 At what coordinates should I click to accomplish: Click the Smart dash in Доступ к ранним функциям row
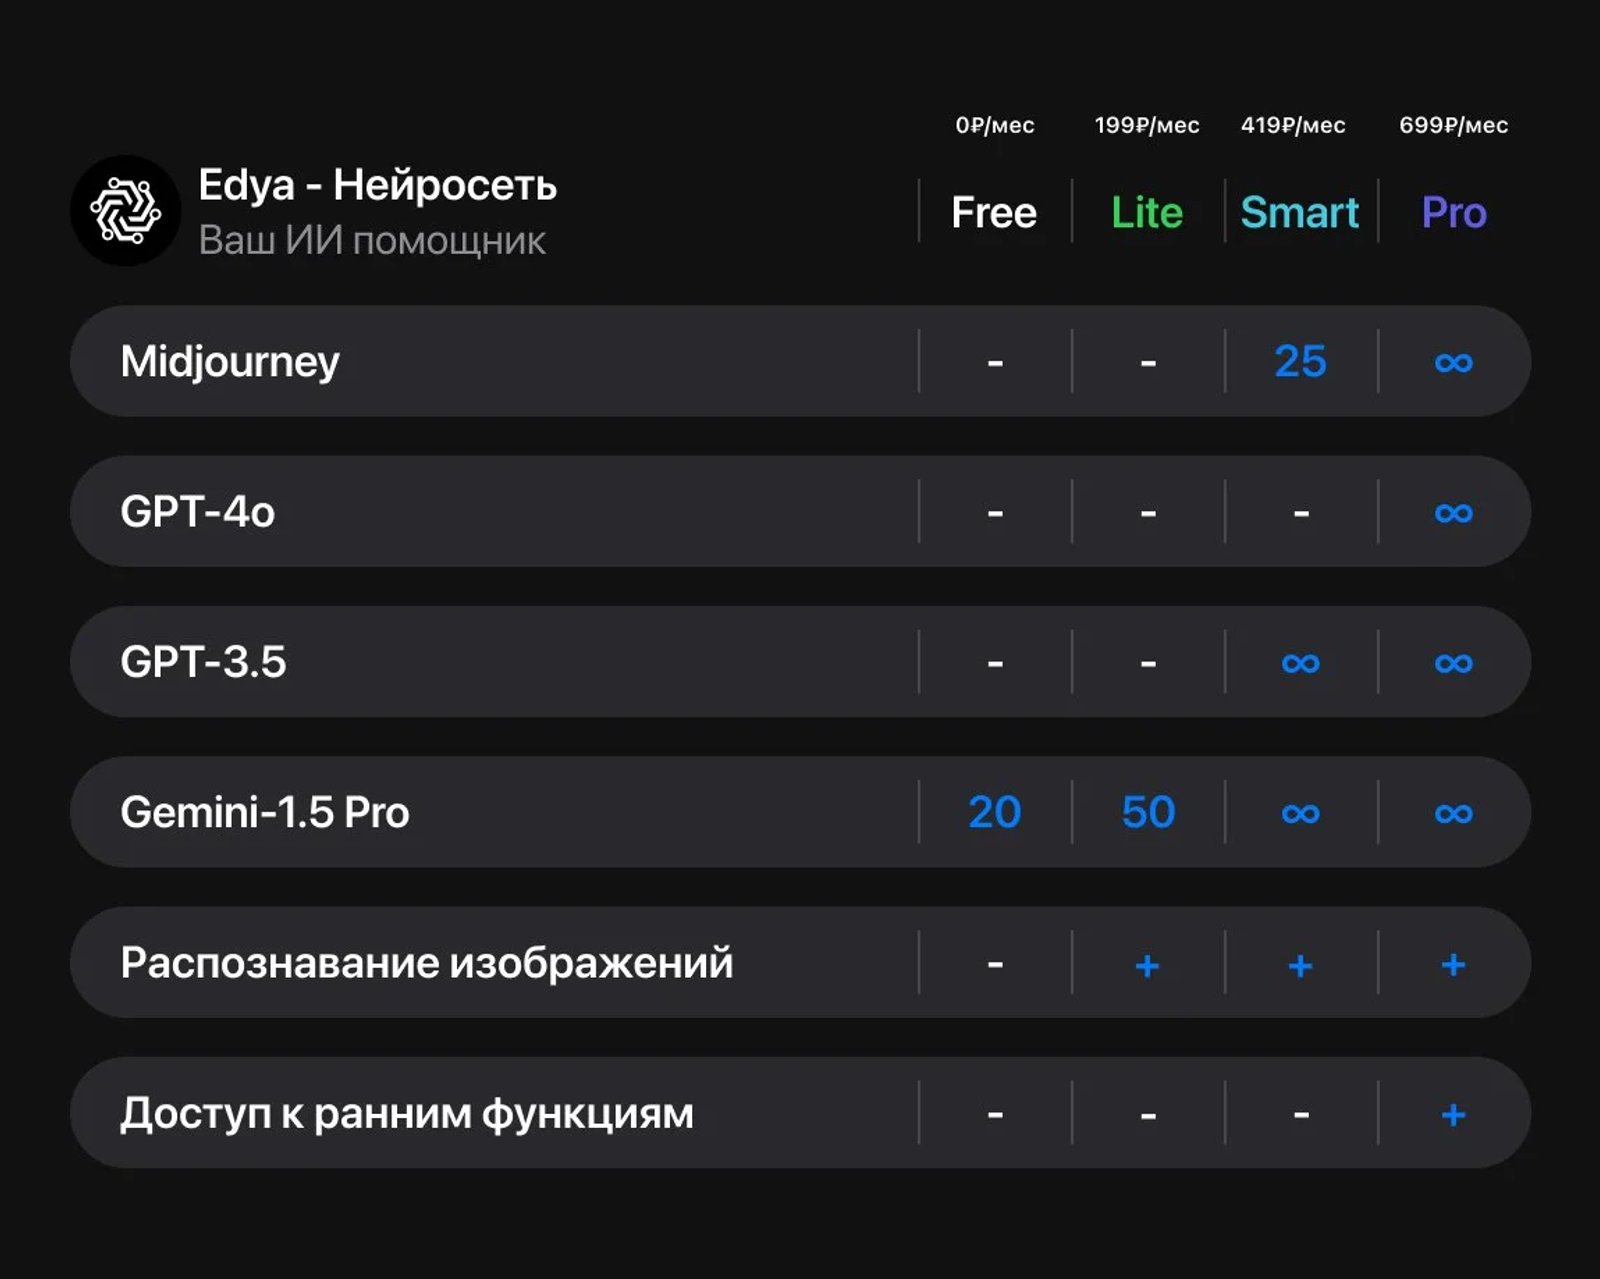(x=1301, y=1115)
